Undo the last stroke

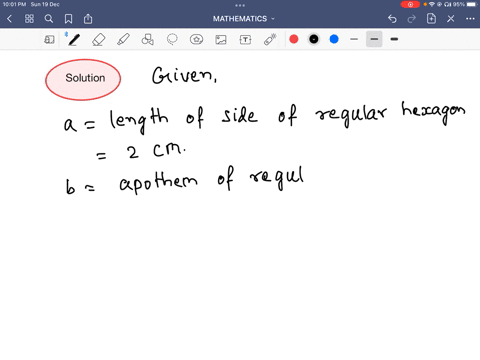coord(392,19)
